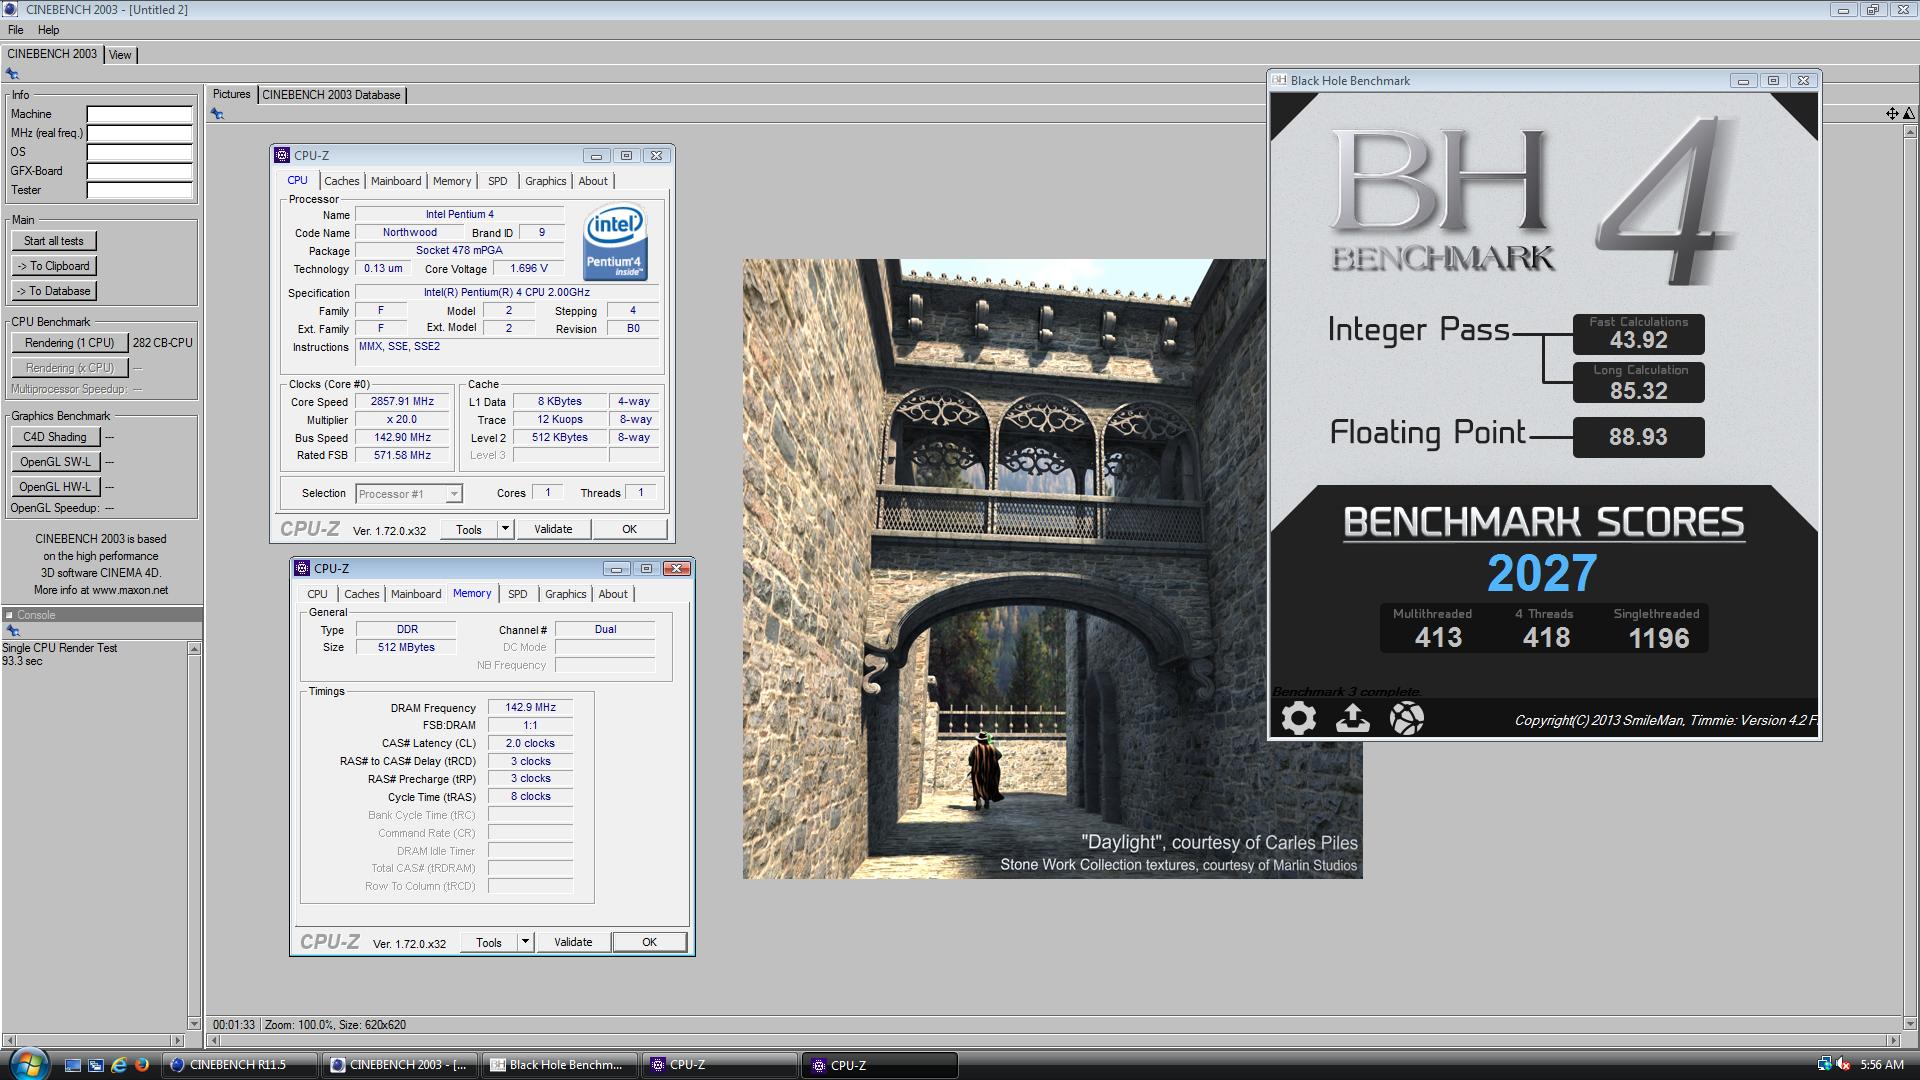Click the upload results icon in Black Hole Benchmark
This screenshot has height=1080, width=1920.
(x=1352, y=718)
